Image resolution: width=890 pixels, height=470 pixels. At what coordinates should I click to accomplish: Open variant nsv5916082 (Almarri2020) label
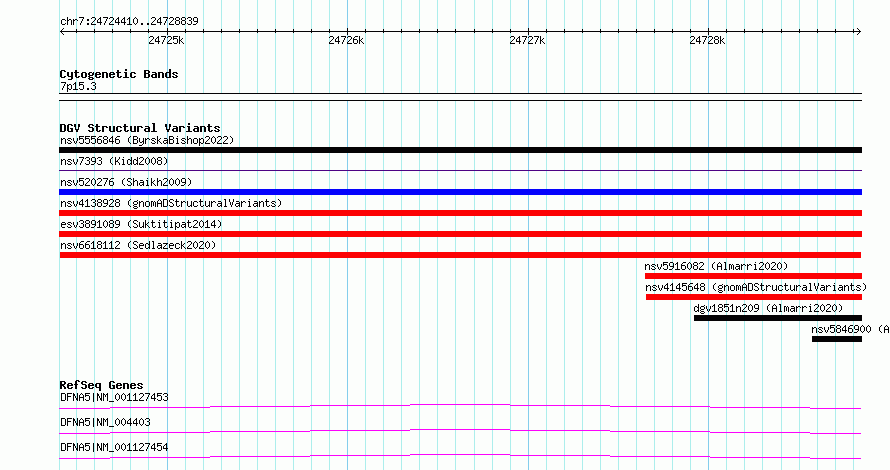716,266
